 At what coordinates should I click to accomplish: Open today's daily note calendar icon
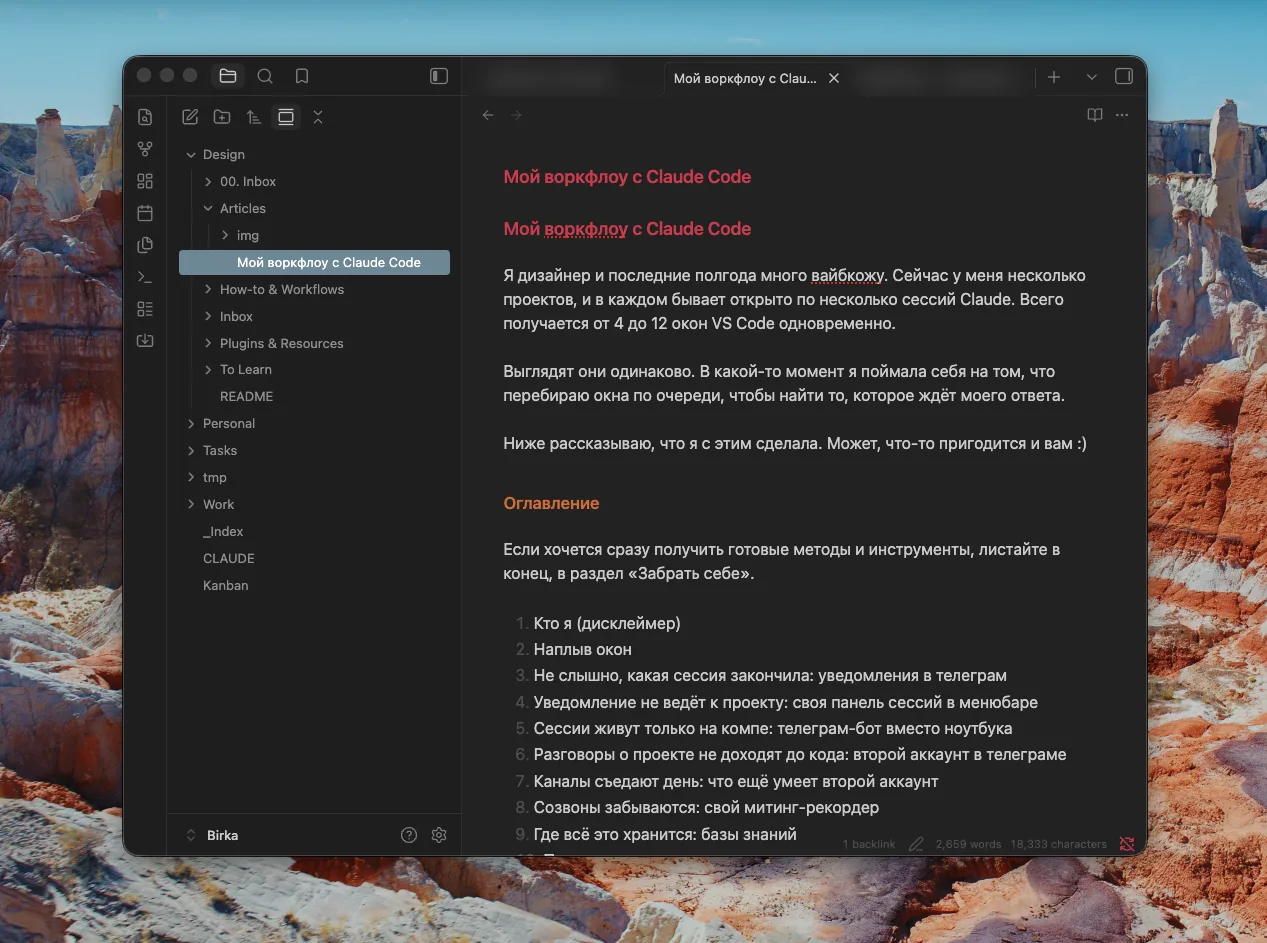click(x=145, y=213)
